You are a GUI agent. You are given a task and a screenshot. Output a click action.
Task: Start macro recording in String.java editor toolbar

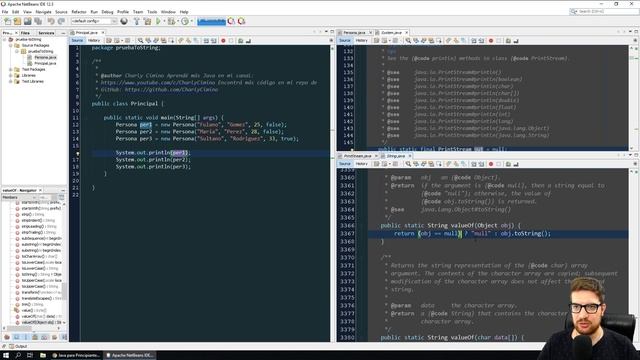(491, 164)
